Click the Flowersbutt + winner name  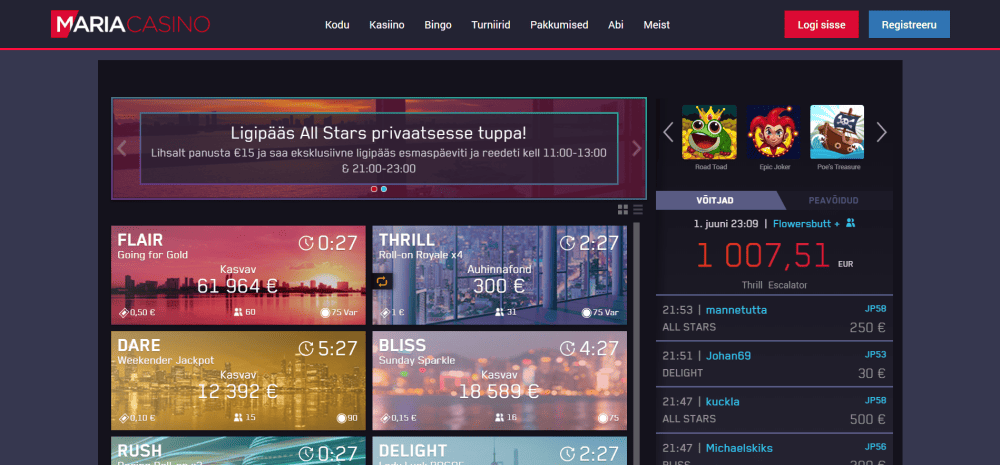pos(806,224)
